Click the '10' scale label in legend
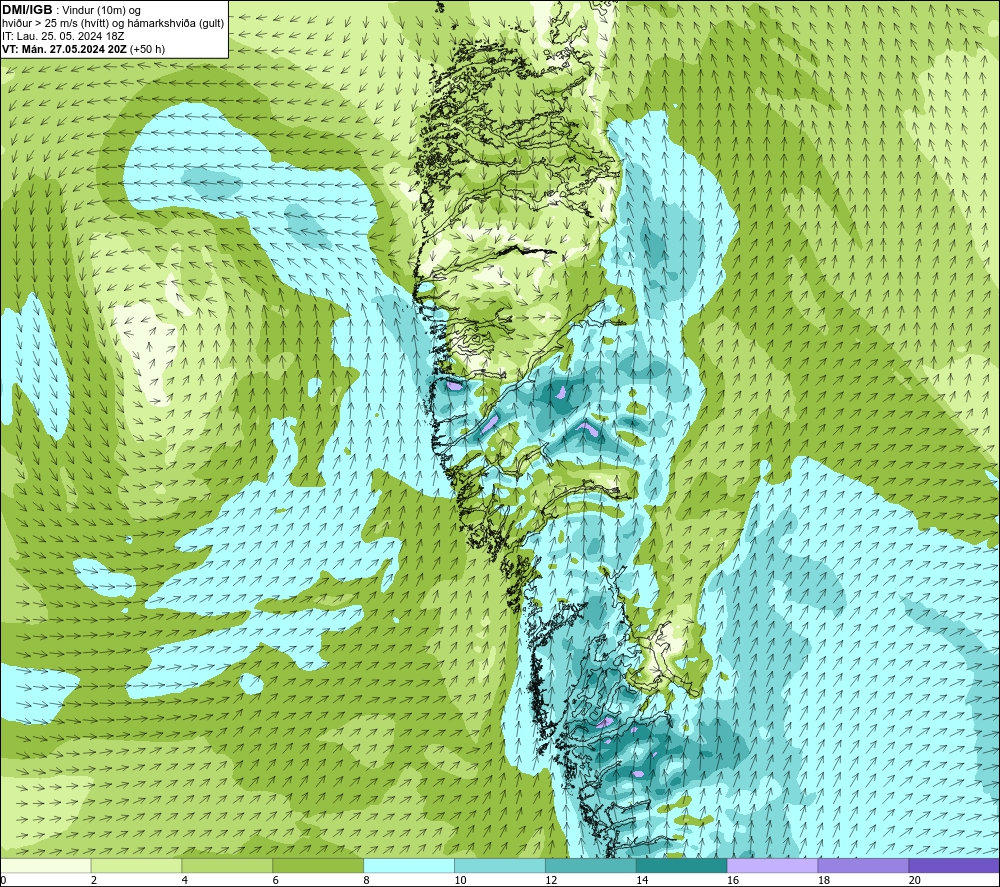 [x=460, y=880]
